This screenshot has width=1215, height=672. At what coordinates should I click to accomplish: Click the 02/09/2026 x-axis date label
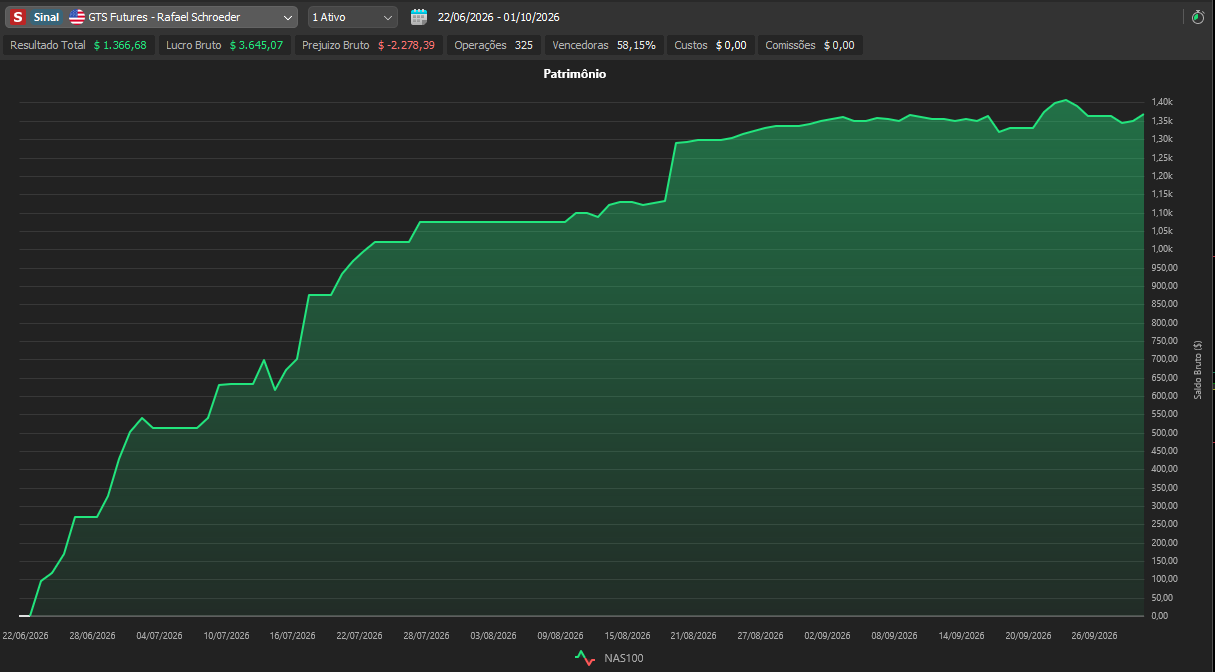pos(828,635)
